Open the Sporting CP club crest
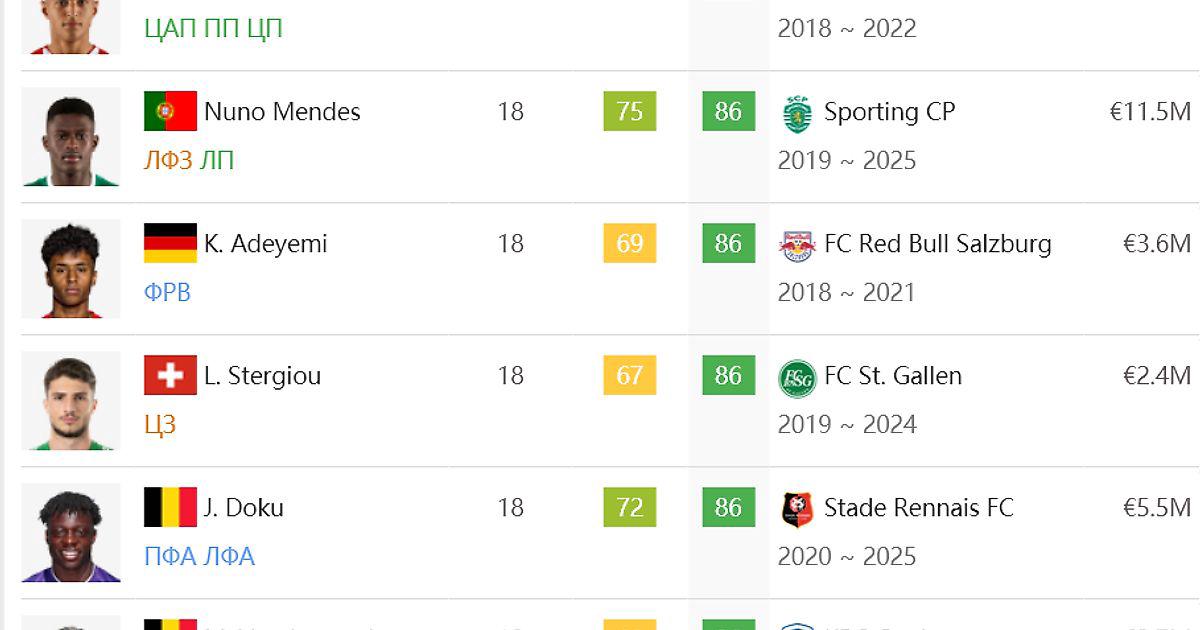 coord(797,113)
